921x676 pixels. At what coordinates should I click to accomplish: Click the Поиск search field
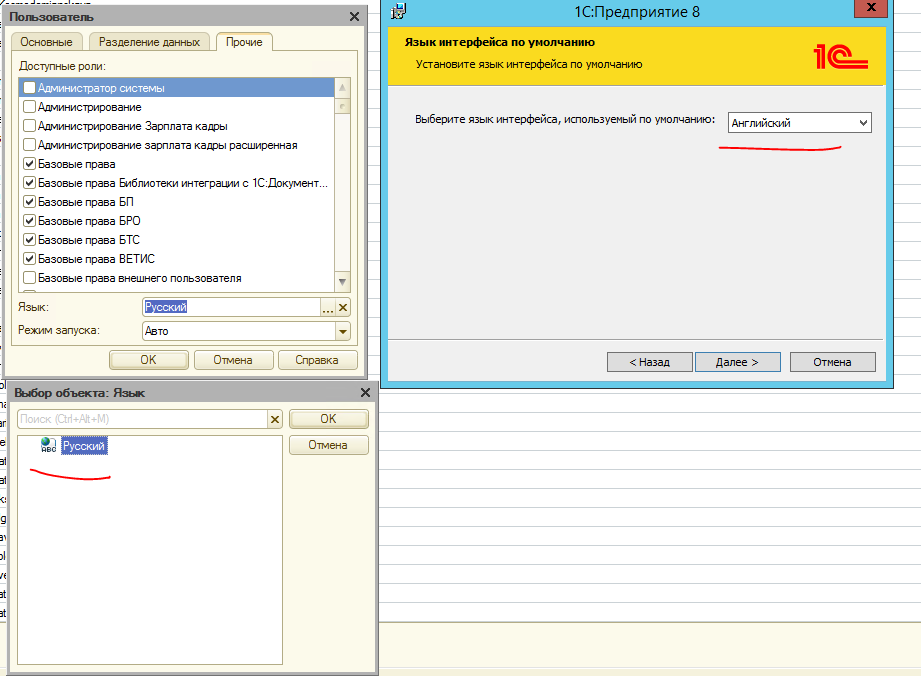tap(142, 419)
